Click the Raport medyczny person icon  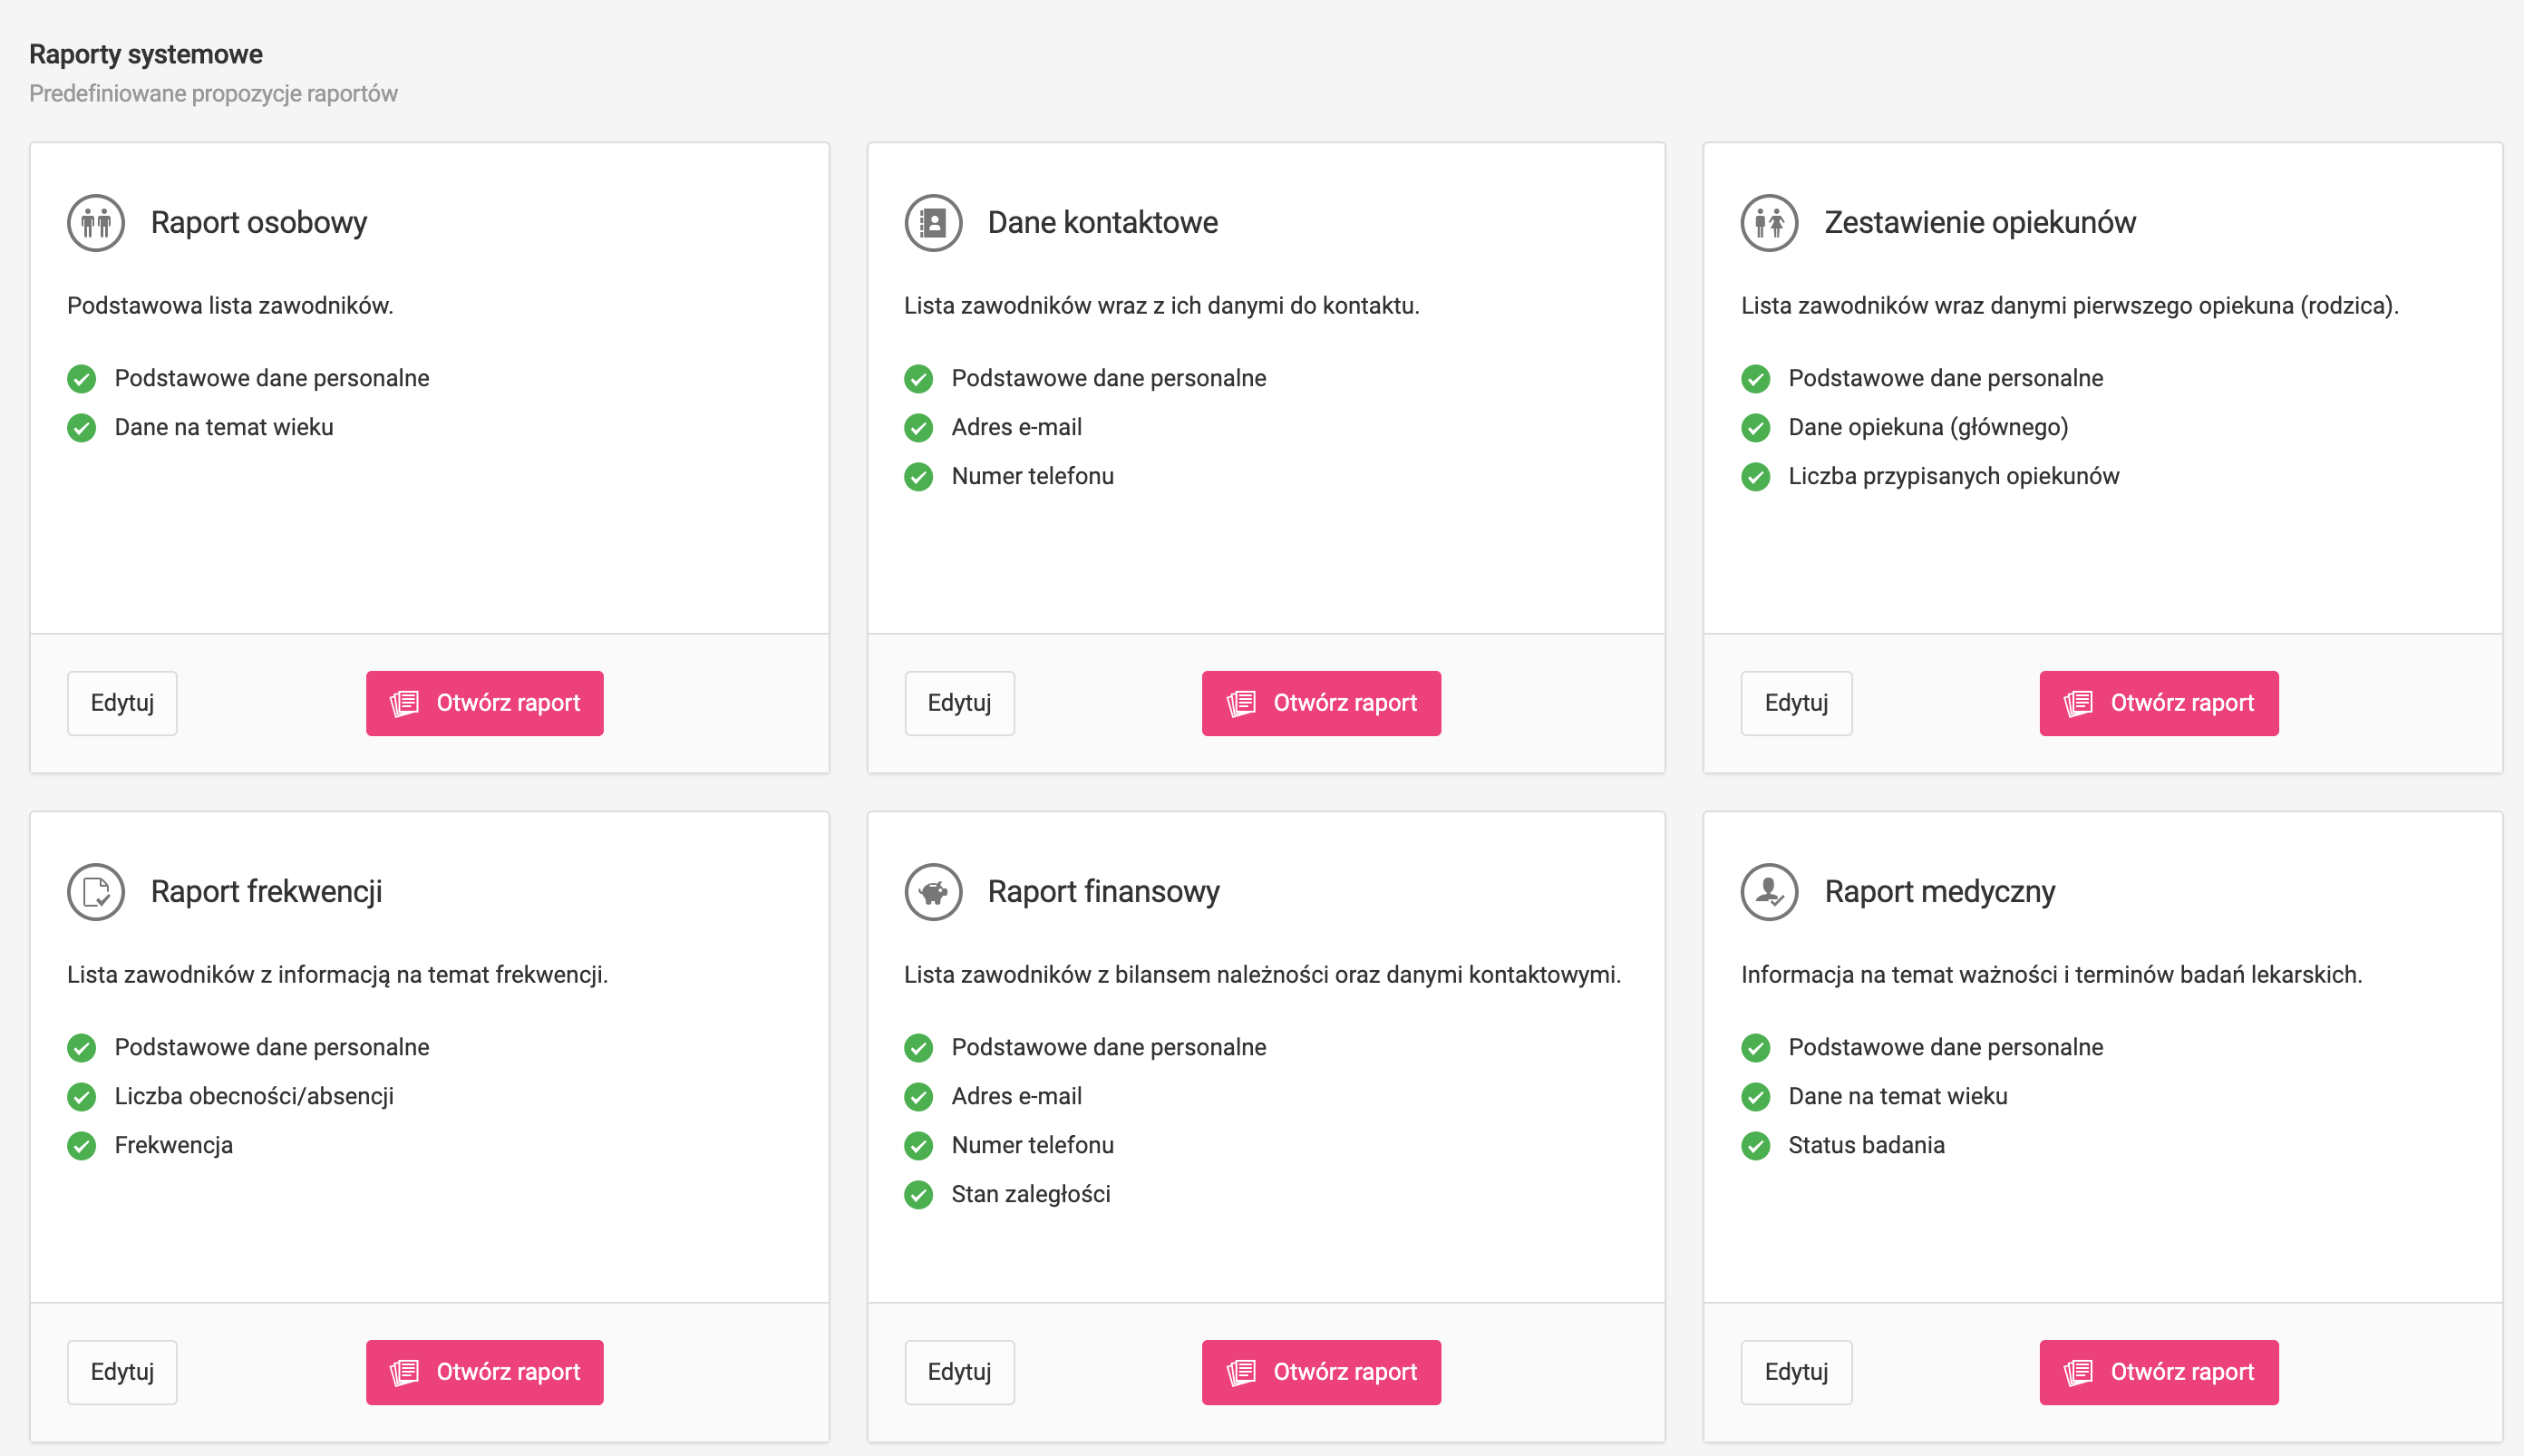click(1769, 891)
